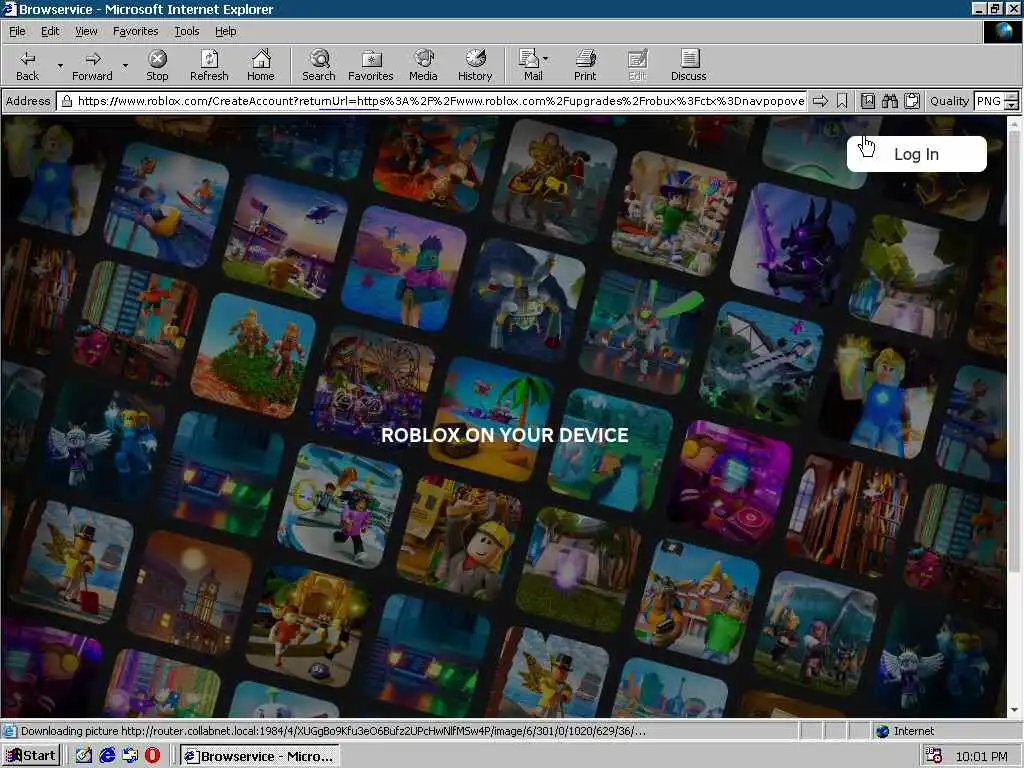The image size is (1024, 768).
Task: Click the Discuss toolbar button
Action: tap(688, 65)
